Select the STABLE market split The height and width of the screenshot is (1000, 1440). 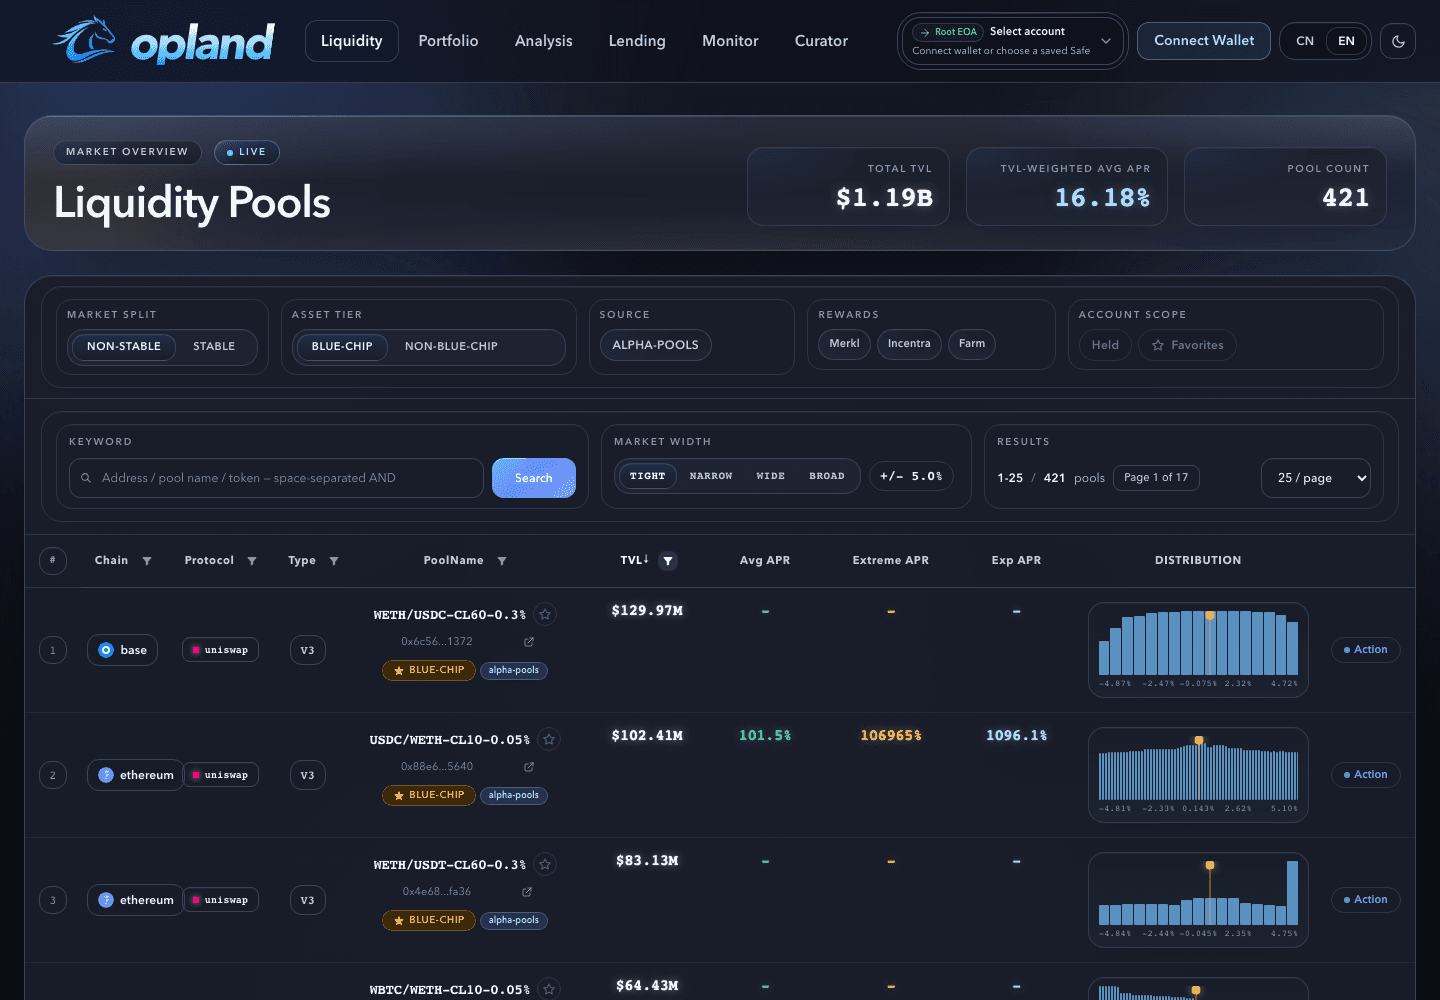pos(214,346)
